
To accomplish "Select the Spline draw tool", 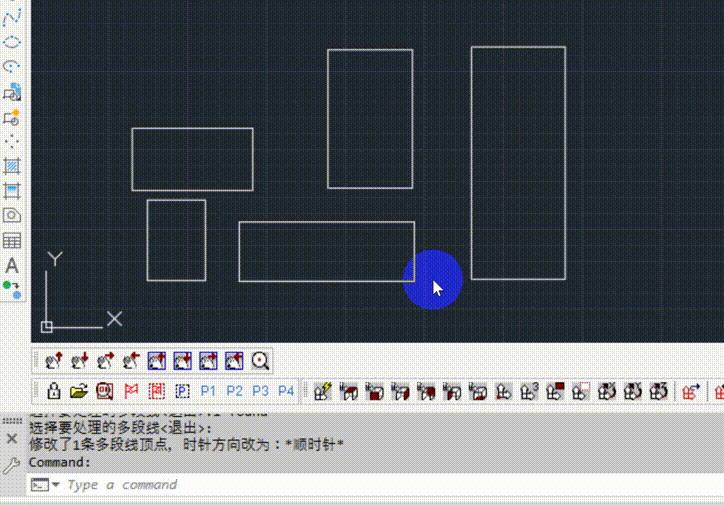I will (x=12, y=18).
